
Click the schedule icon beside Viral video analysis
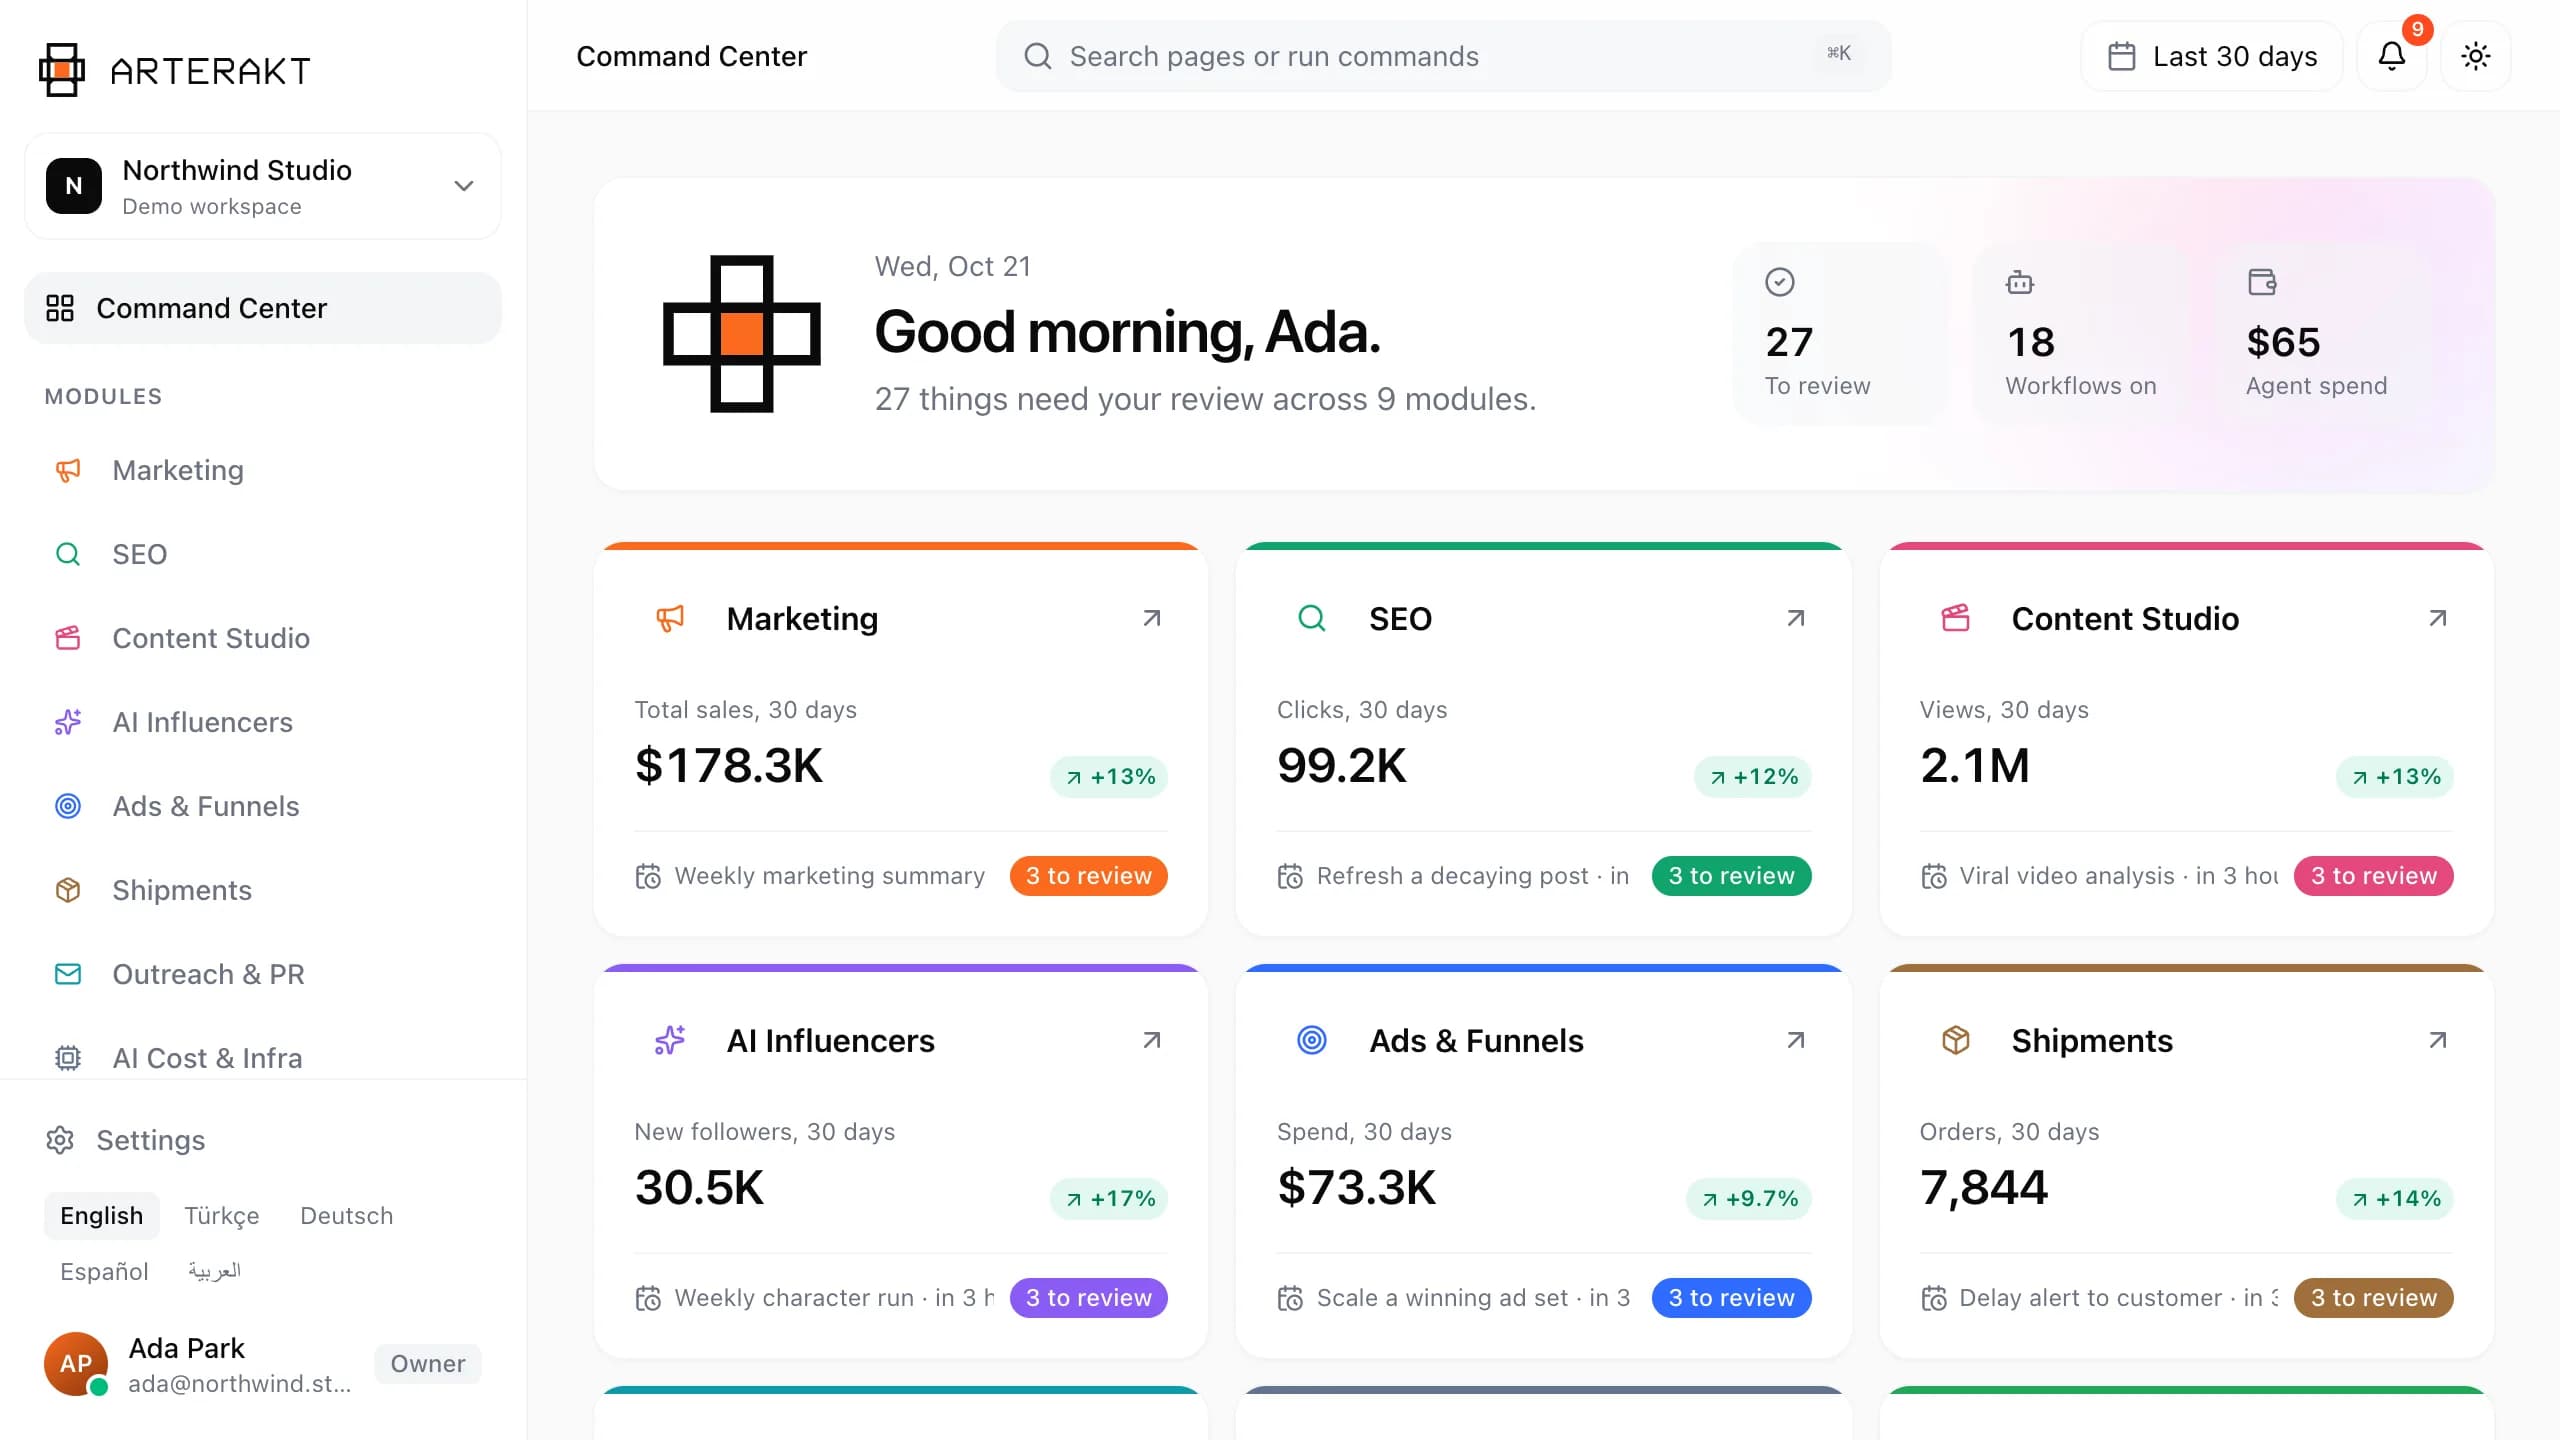[1934, 876]
